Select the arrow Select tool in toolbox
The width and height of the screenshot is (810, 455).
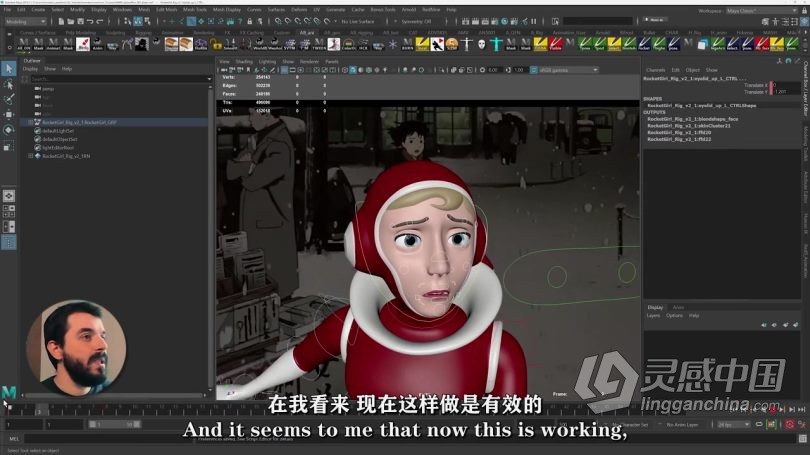coord(9,68)
